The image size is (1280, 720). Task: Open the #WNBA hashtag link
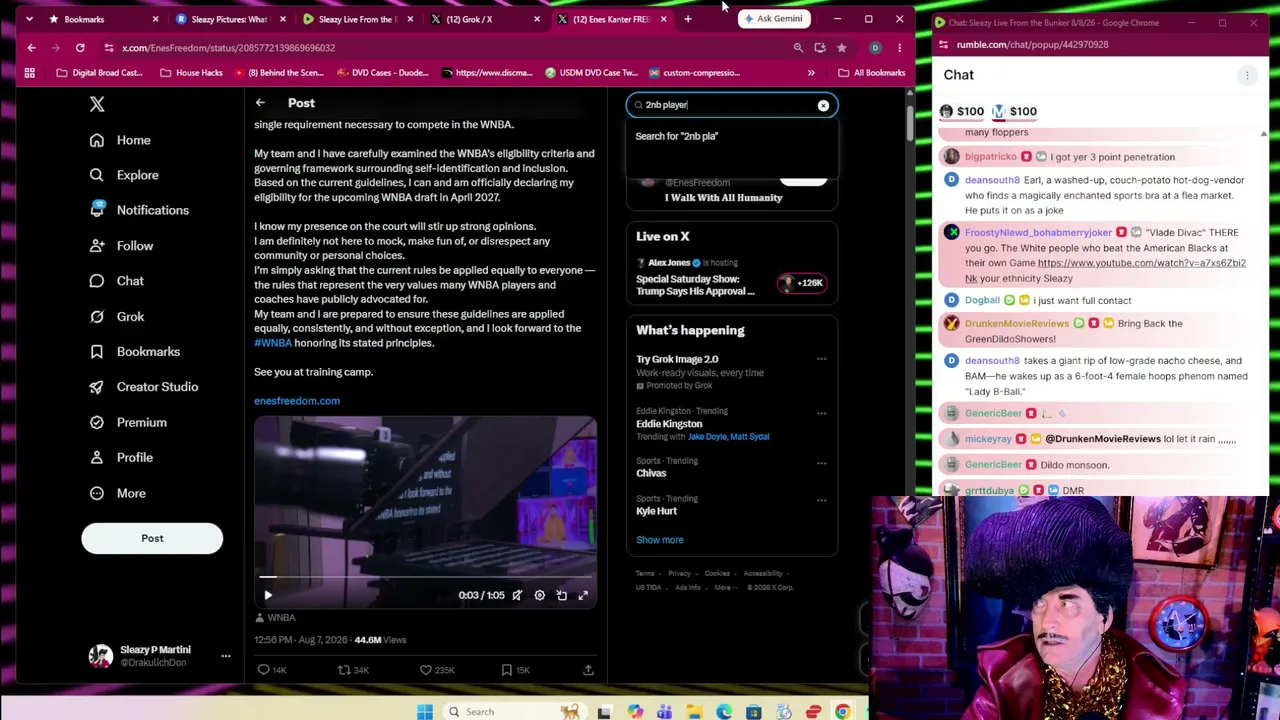point(273,343)
